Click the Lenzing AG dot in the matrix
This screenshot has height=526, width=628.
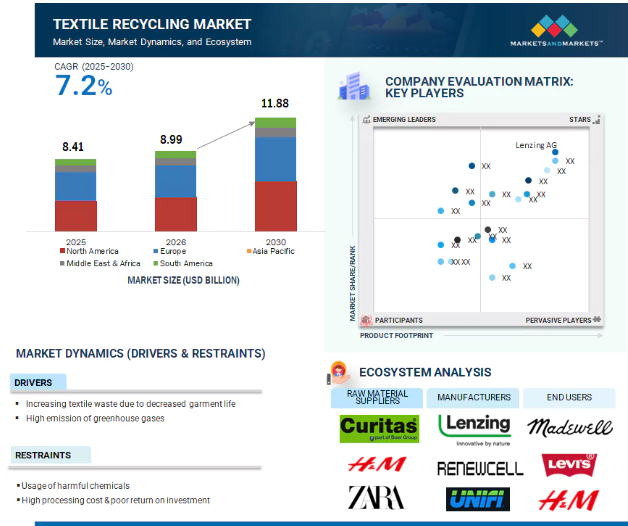coord(555,152)
